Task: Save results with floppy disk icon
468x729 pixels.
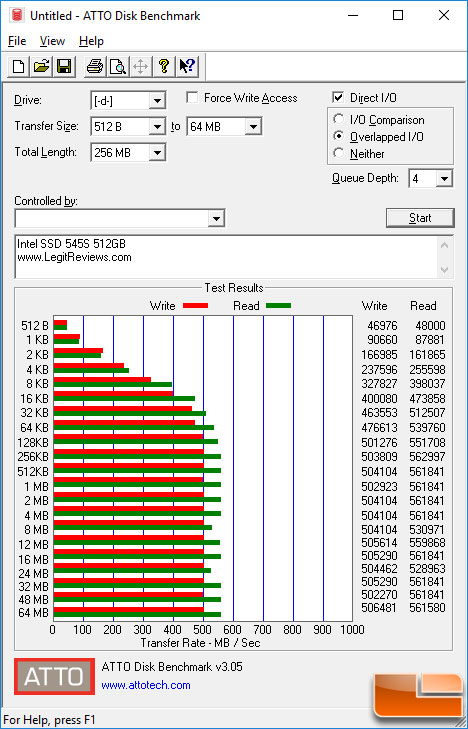Action: coord(64,66)
